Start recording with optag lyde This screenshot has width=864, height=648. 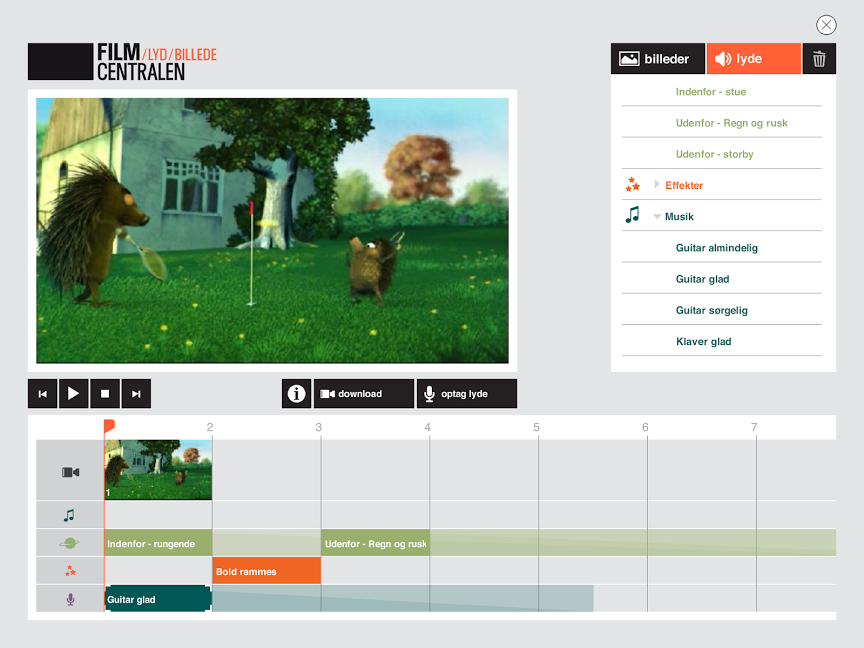coord(467,393)
